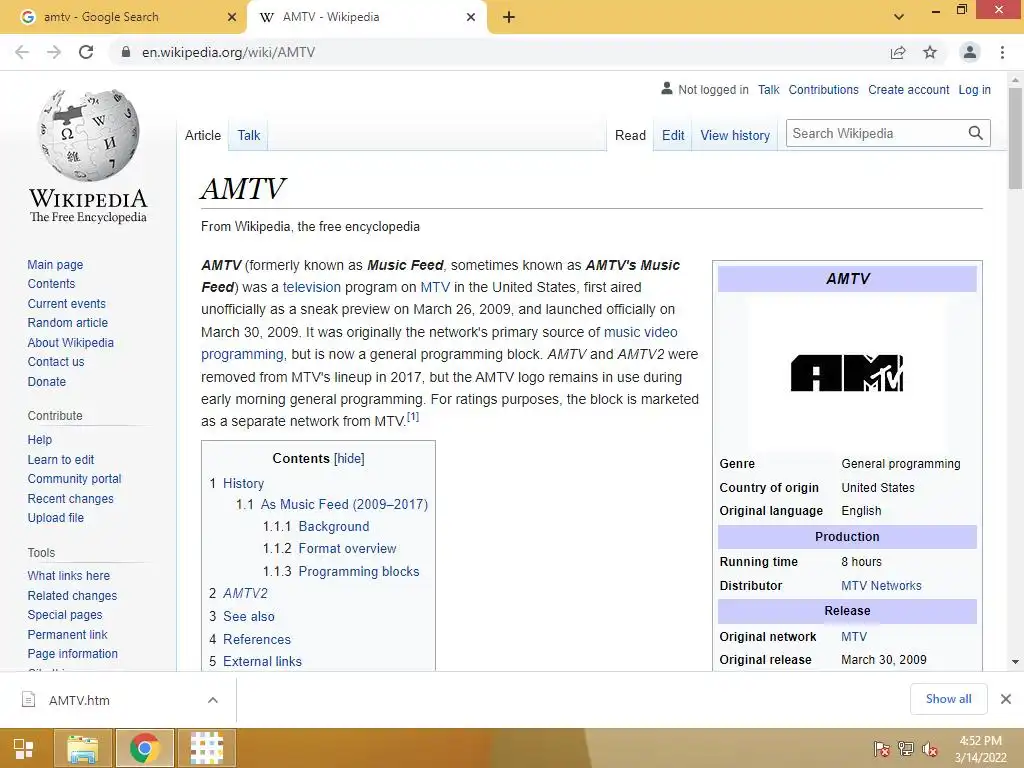Select the View history tab
Image resolution: width=1024 pixels, height=768 pixels.
[735, 135]
